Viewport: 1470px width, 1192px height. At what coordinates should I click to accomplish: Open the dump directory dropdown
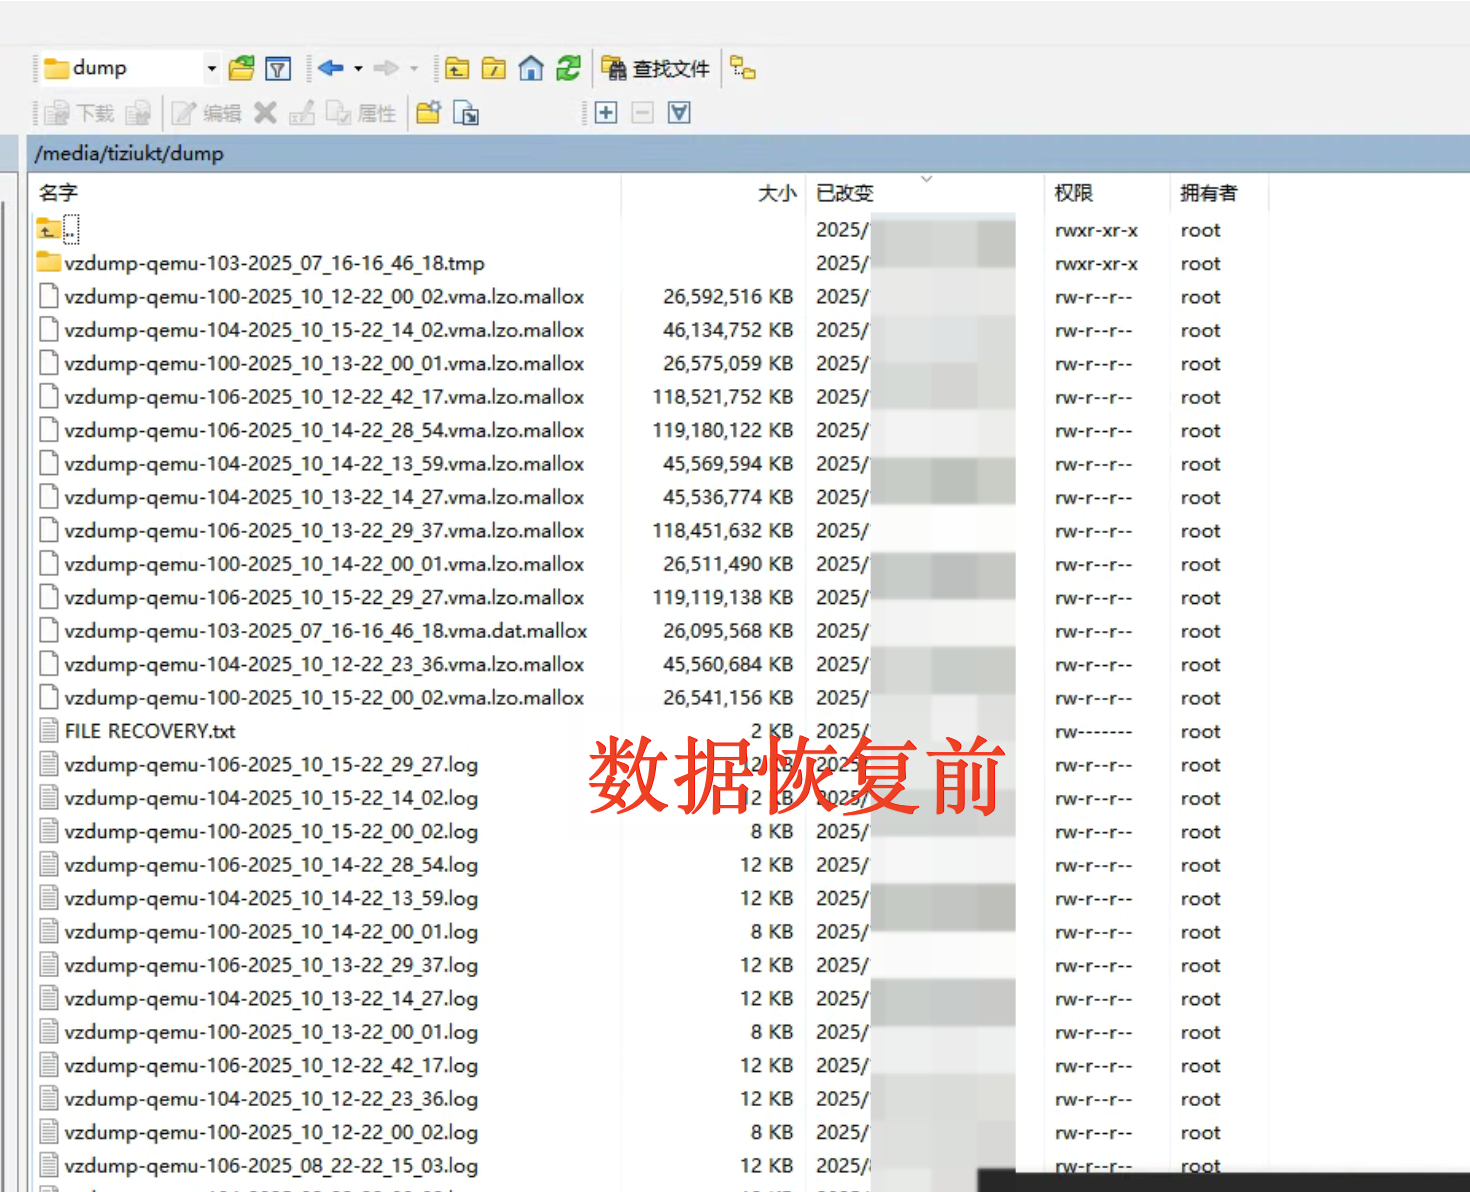[x=211, y=69]
